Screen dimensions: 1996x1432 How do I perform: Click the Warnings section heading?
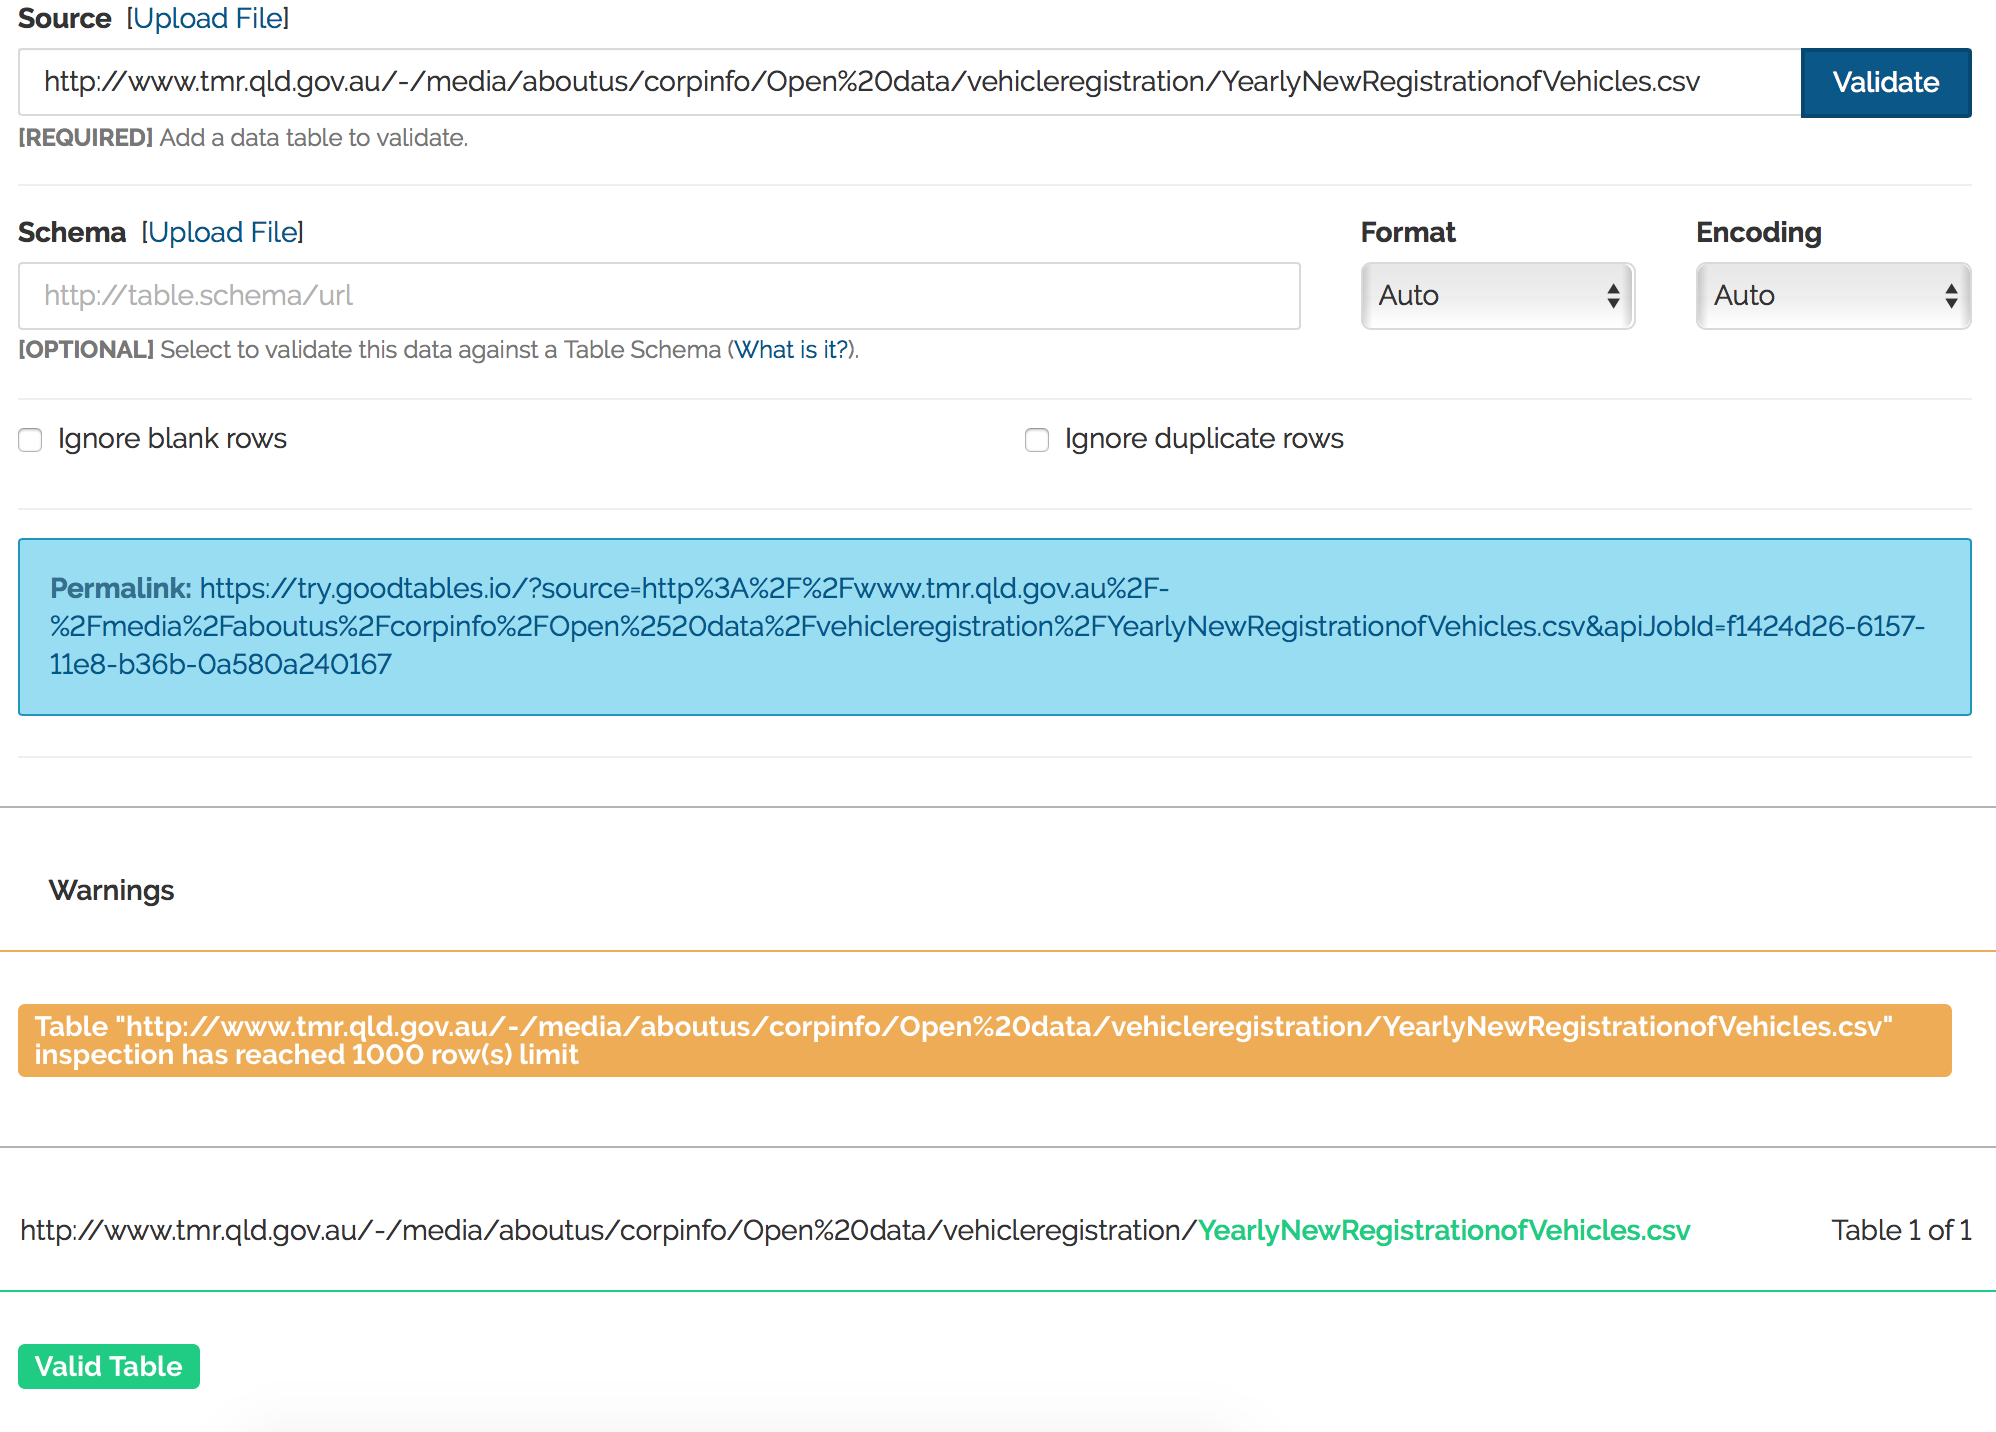pos(112,890)
